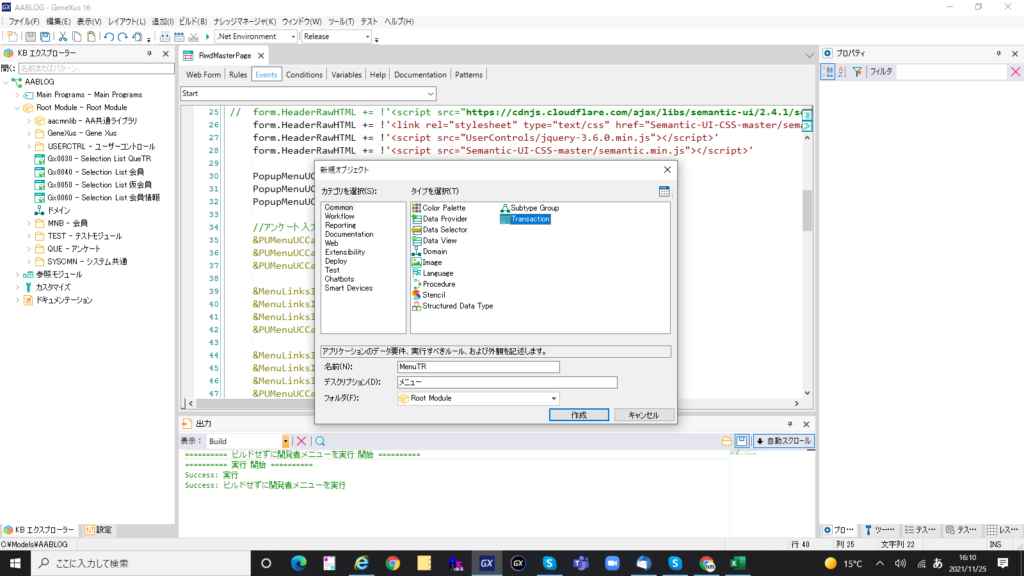Select Procedure object type
1024x576 pixels.
tap(433, 284)
